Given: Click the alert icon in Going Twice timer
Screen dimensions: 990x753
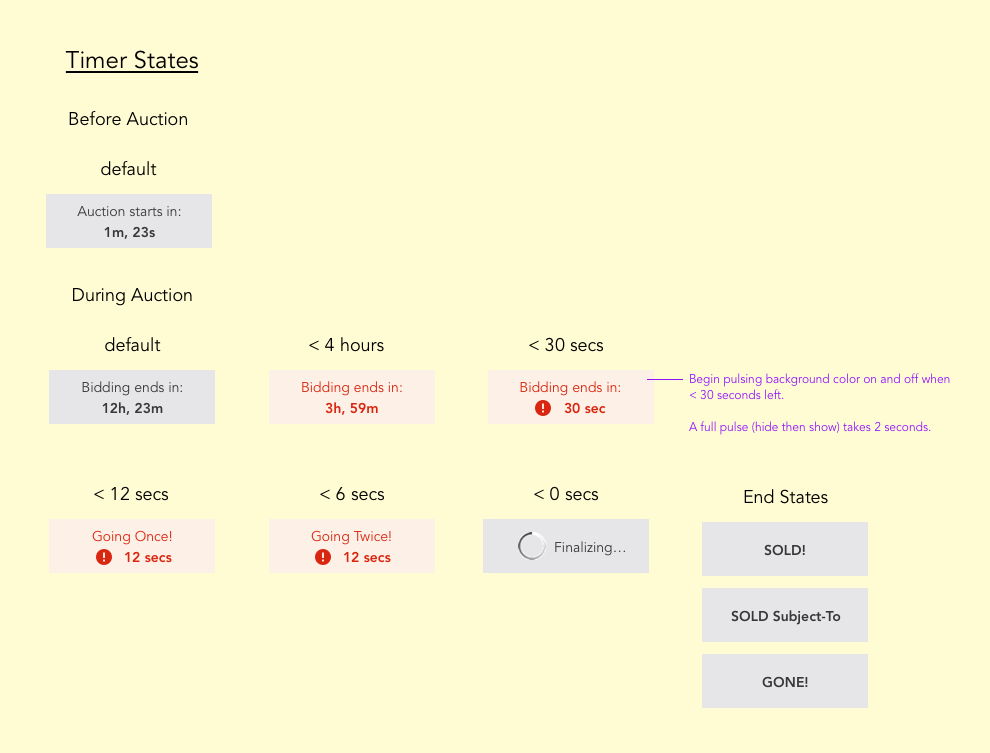Looking at the screenshot, I should tap(323, 557).
